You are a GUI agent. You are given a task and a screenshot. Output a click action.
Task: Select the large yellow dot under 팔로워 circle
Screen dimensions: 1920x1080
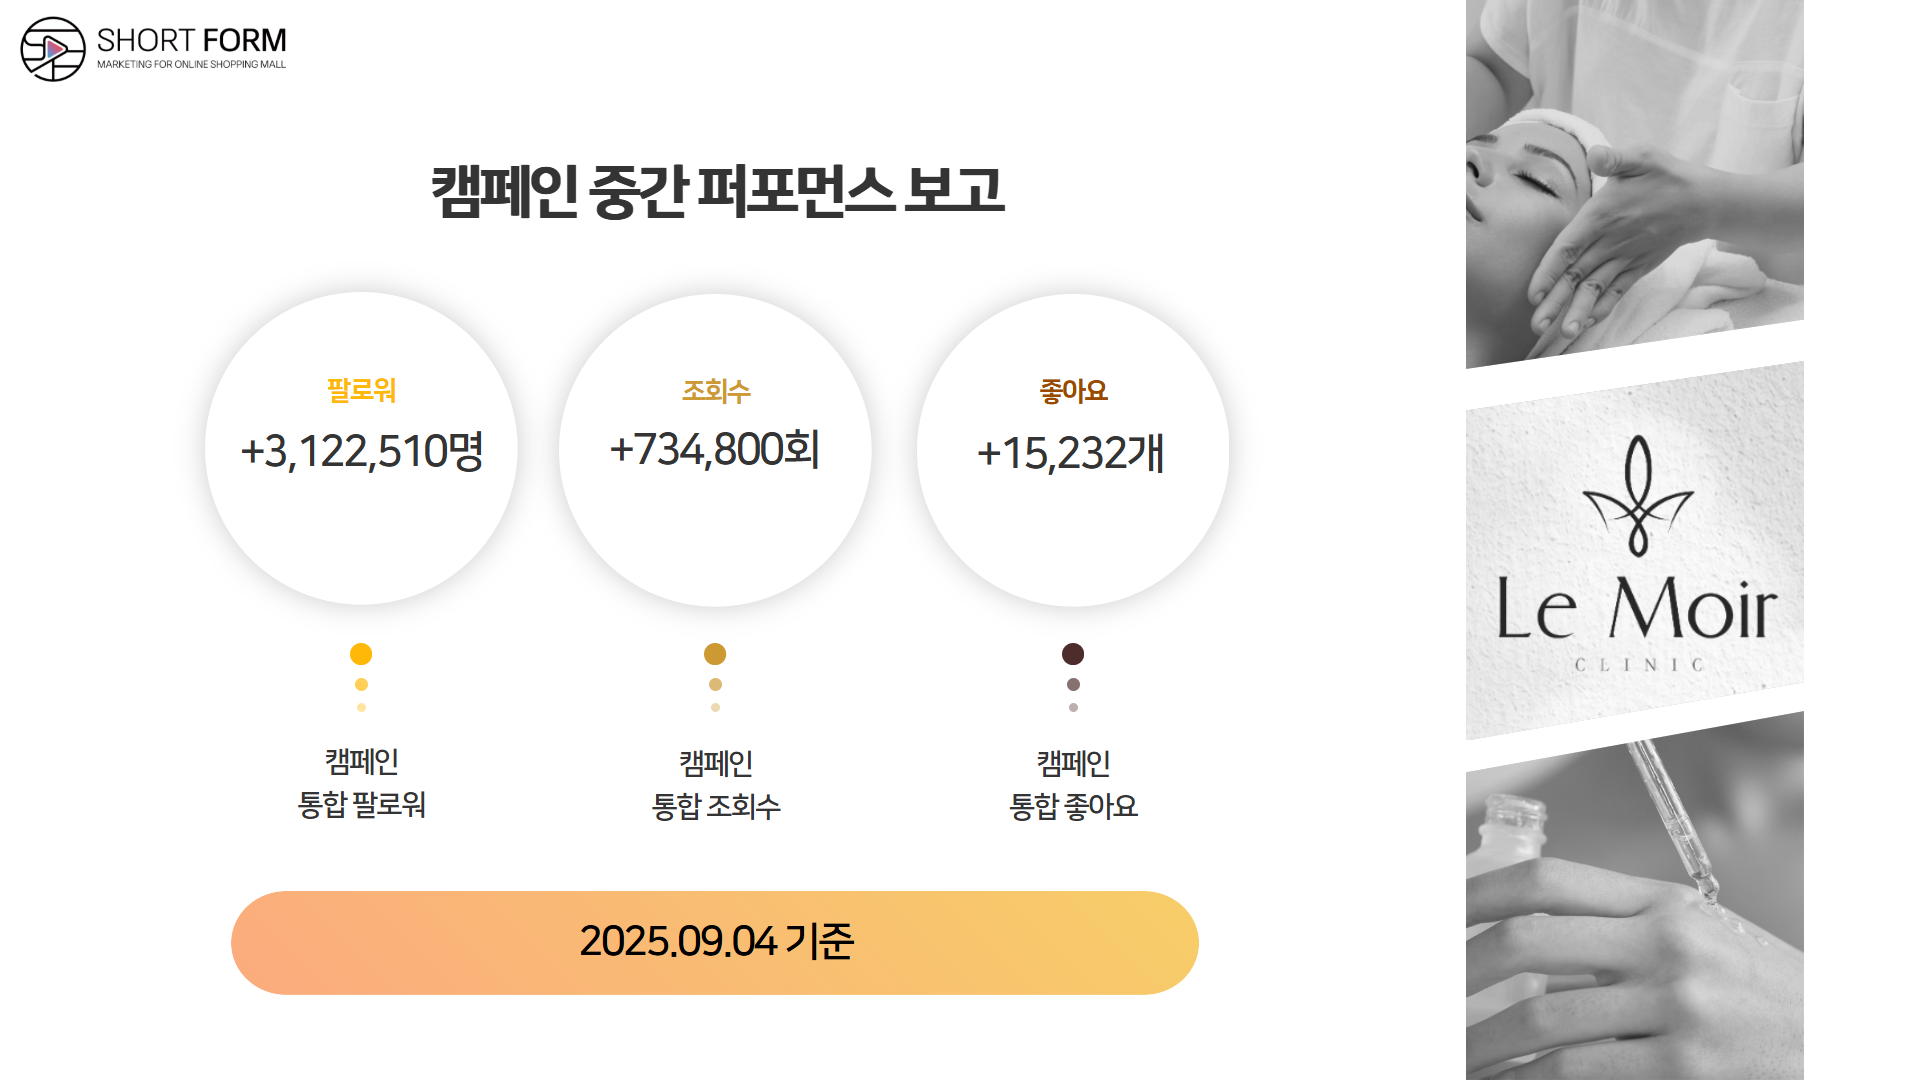click(361, 654)
